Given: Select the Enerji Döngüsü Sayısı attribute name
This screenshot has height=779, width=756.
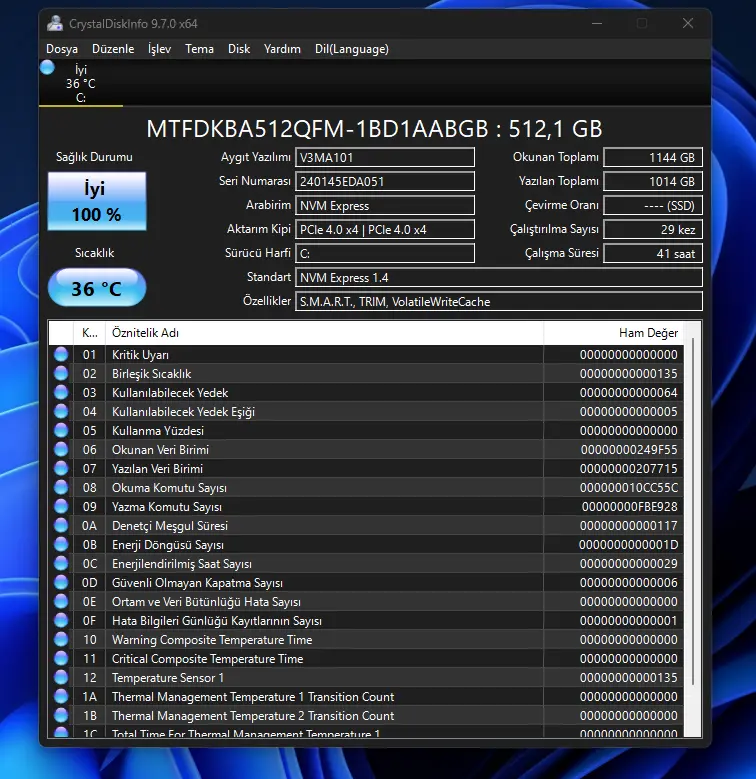Looking at the screenshot, I should [168, 545].
